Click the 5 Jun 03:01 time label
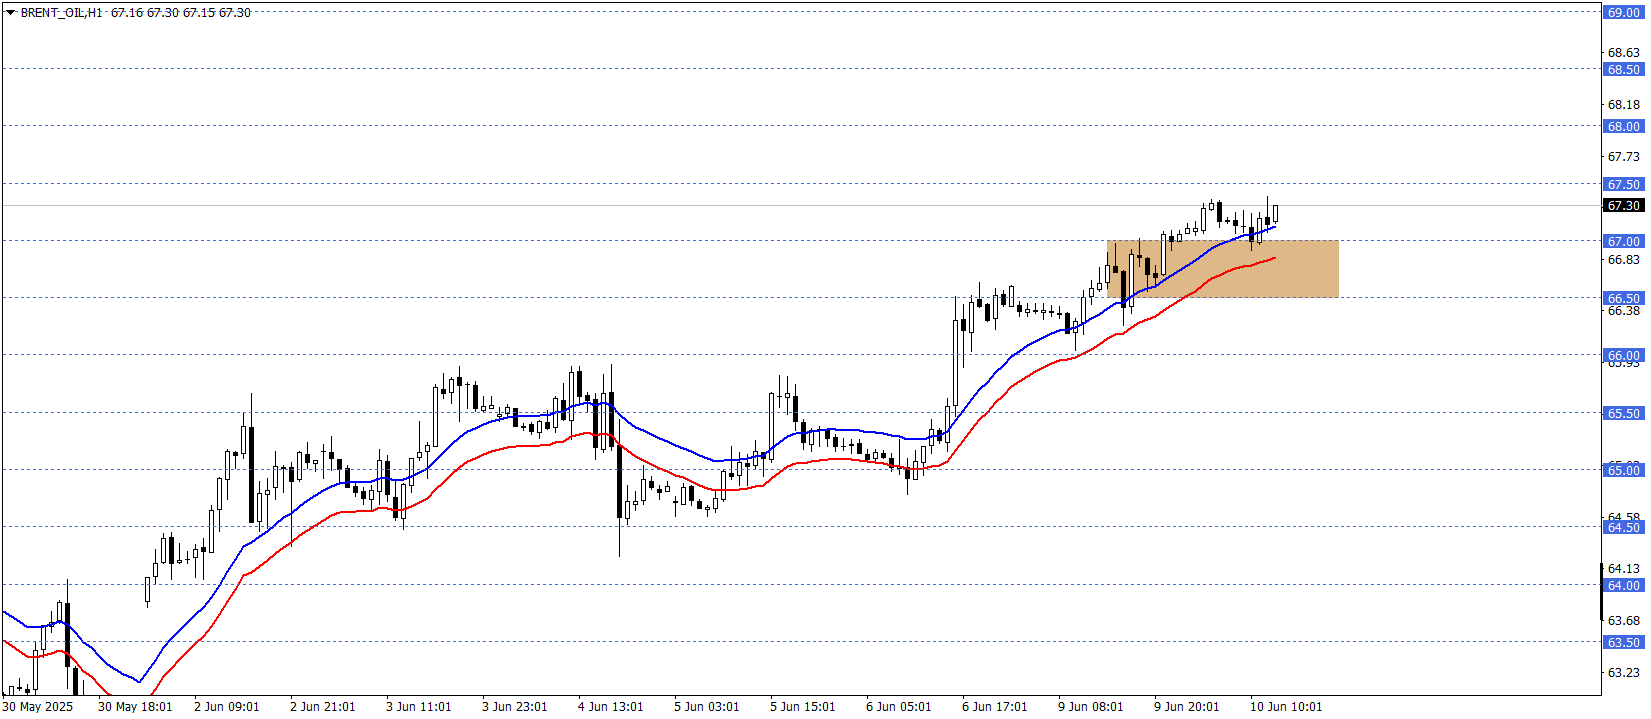 707,707
